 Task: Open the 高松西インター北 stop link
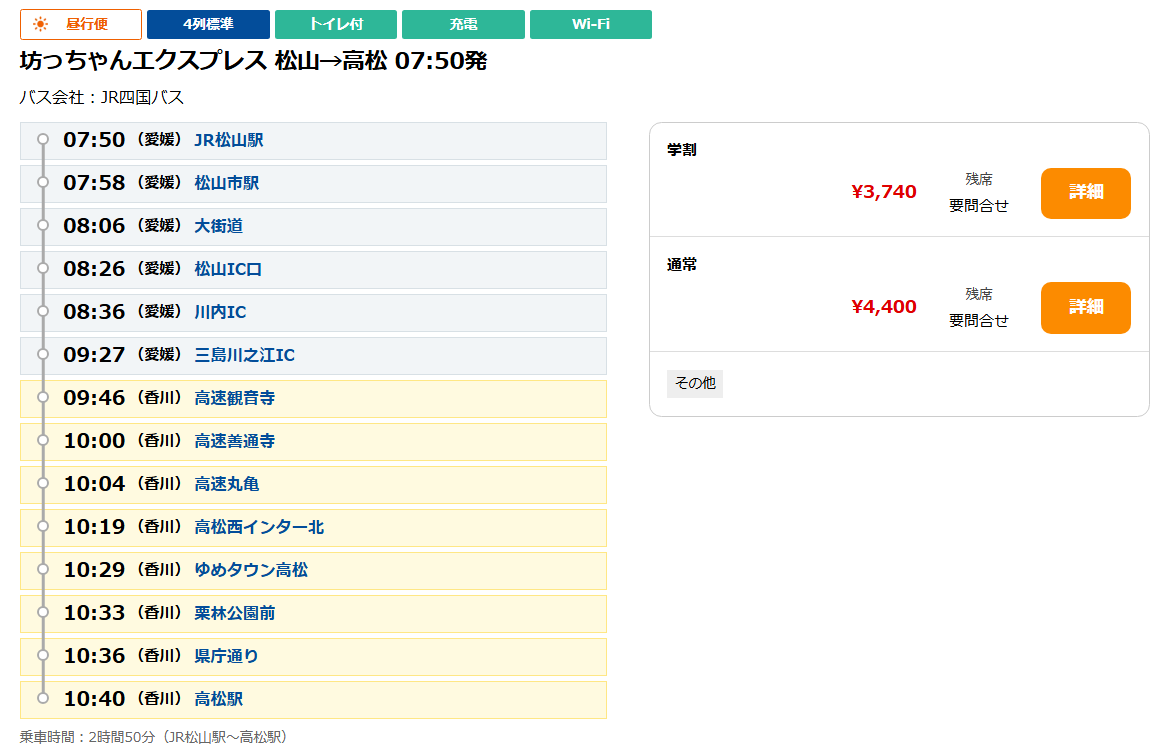(259, 528)
